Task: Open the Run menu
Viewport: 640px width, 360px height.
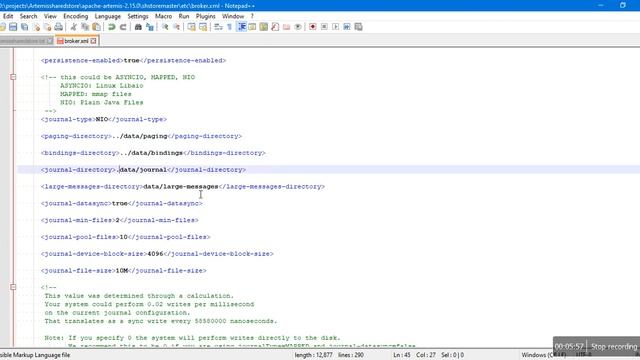Action: (x=184, y=16)
